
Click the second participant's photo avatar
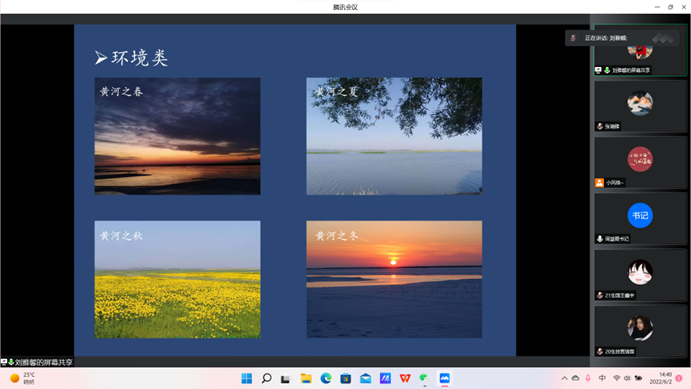coord(640,103)
